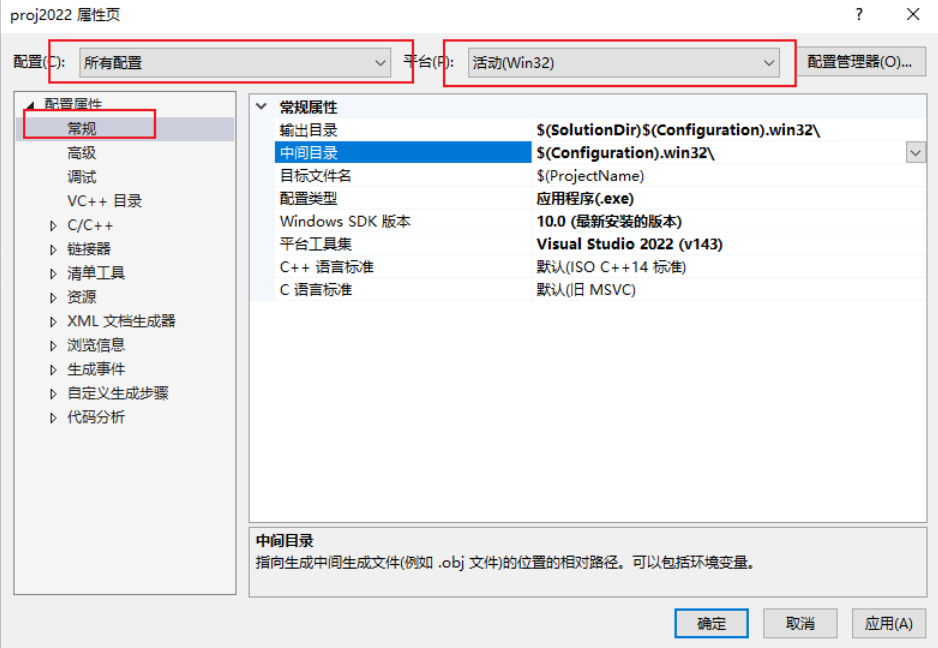Select the 资源 tree label

point(82,297)
